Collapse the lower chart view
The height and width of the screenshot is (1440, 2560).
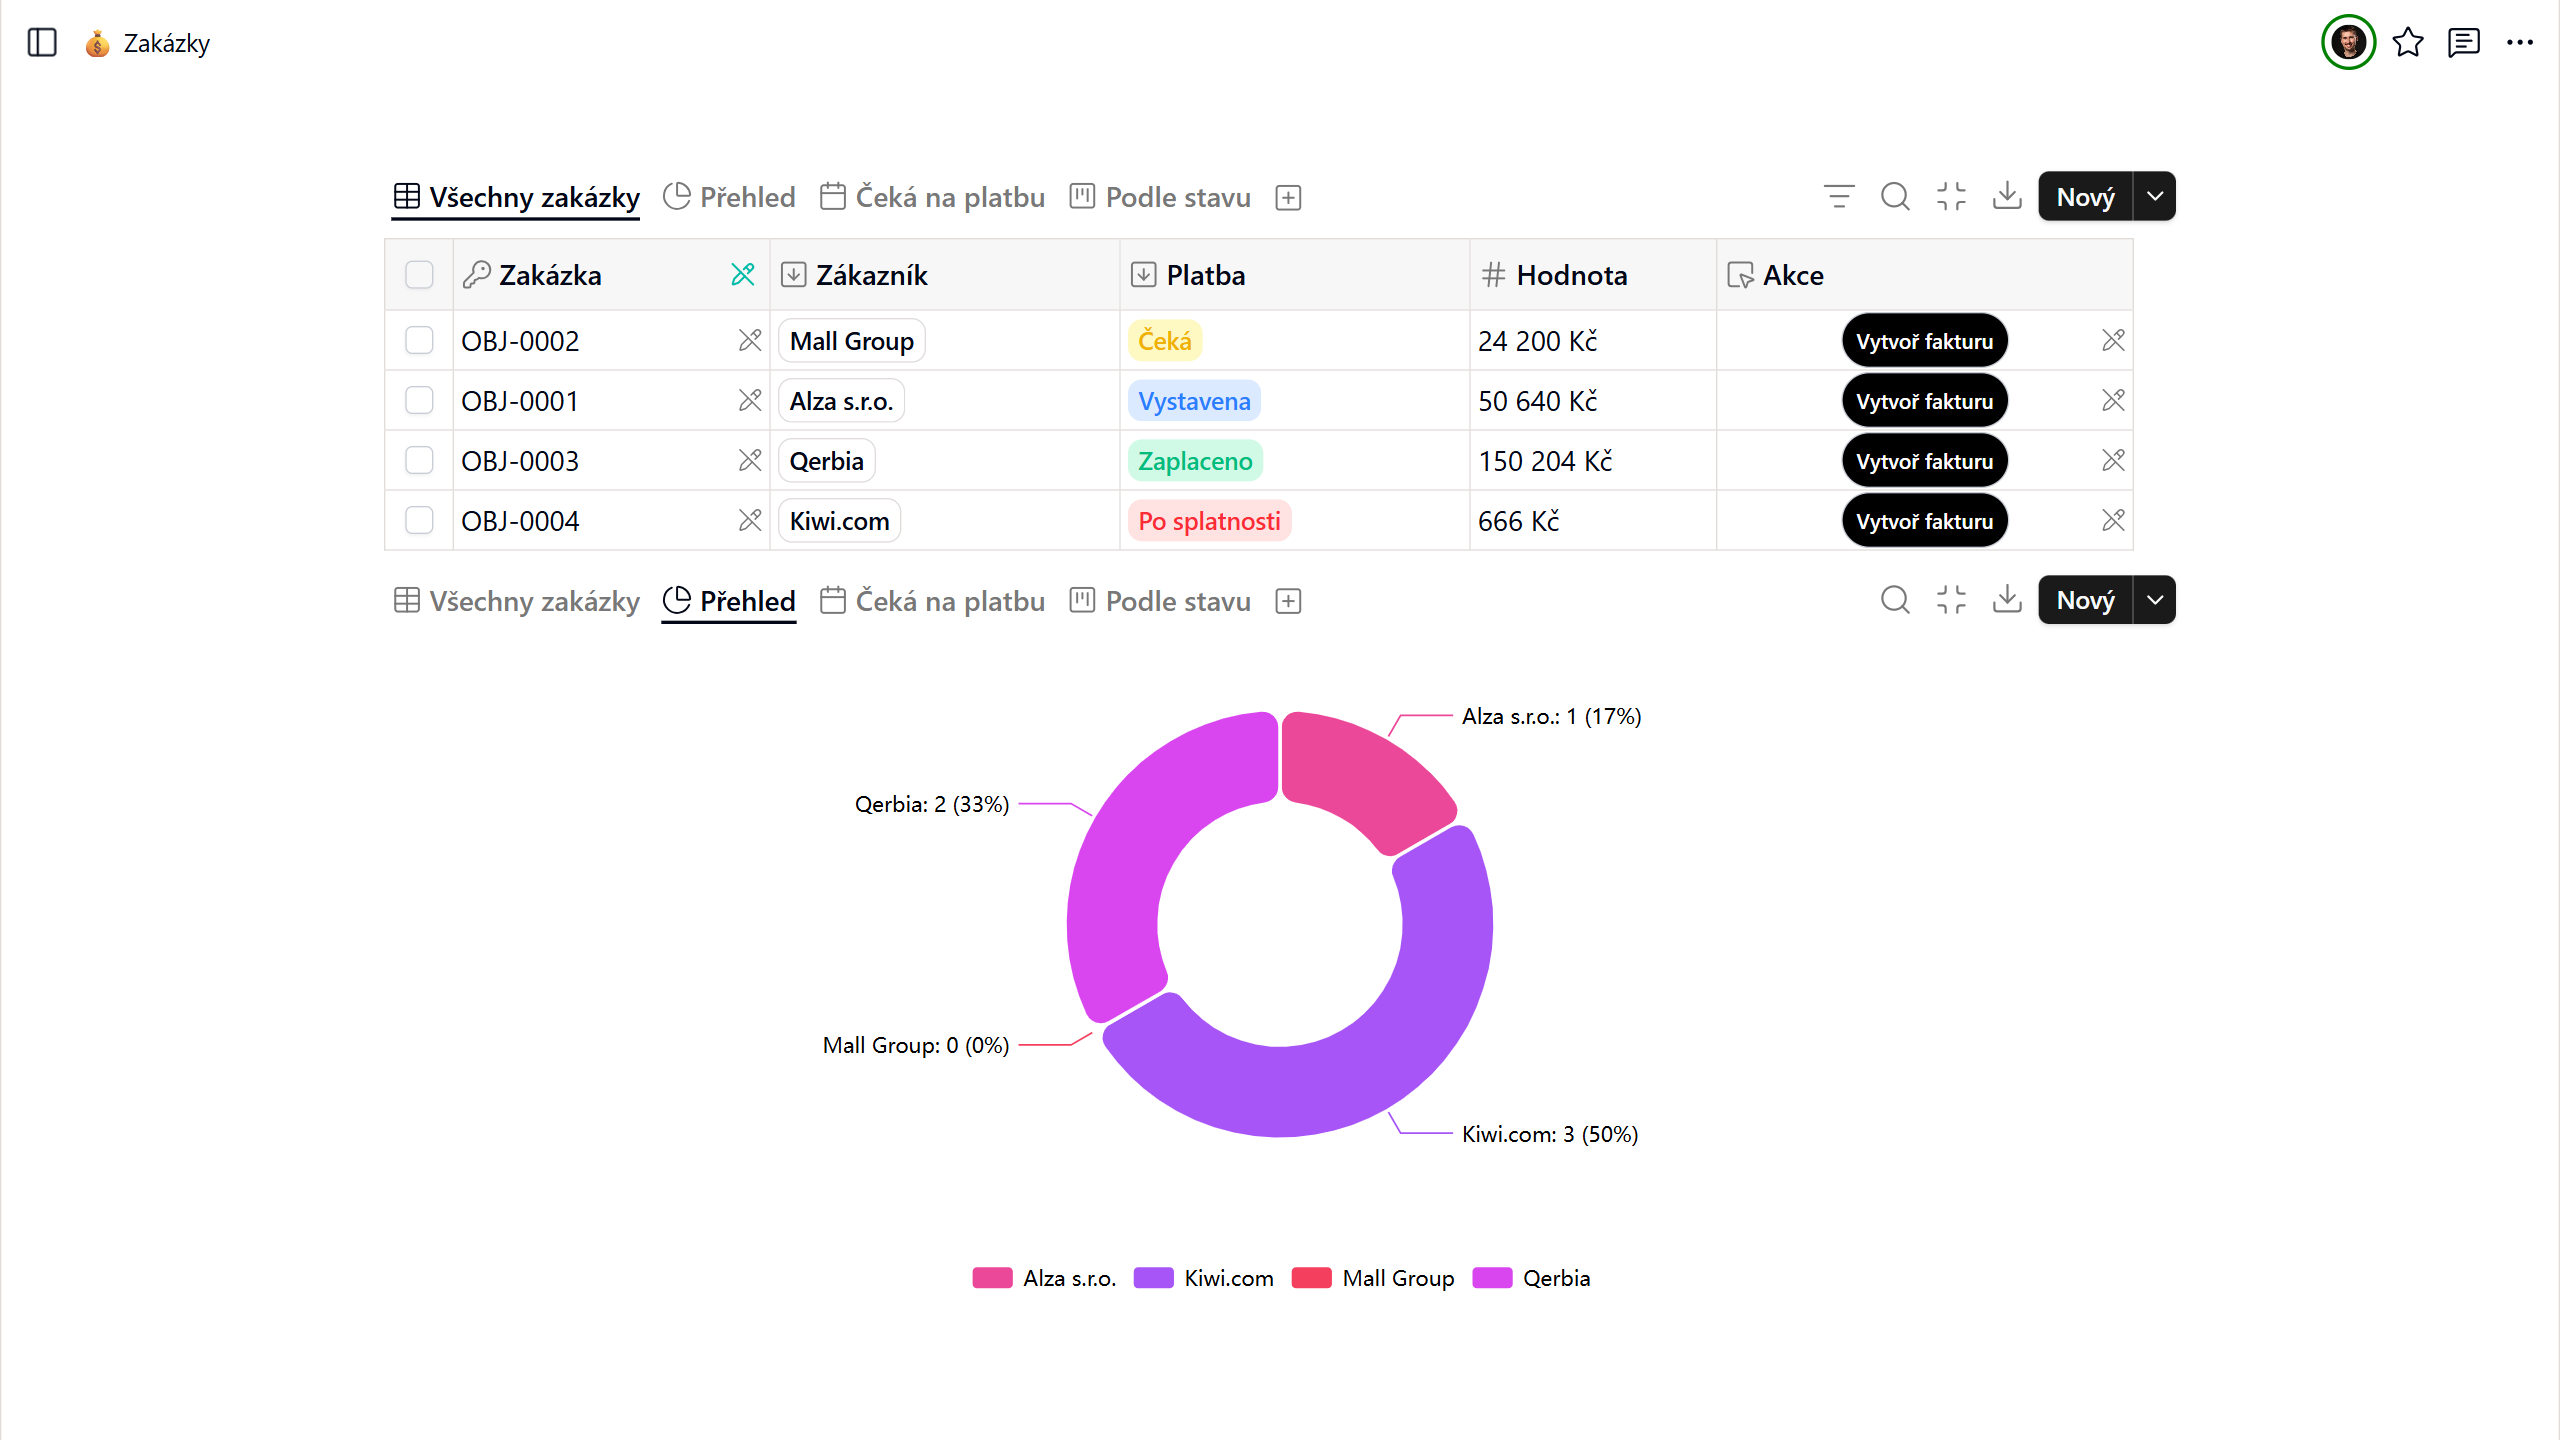[x=1951, y=600]
